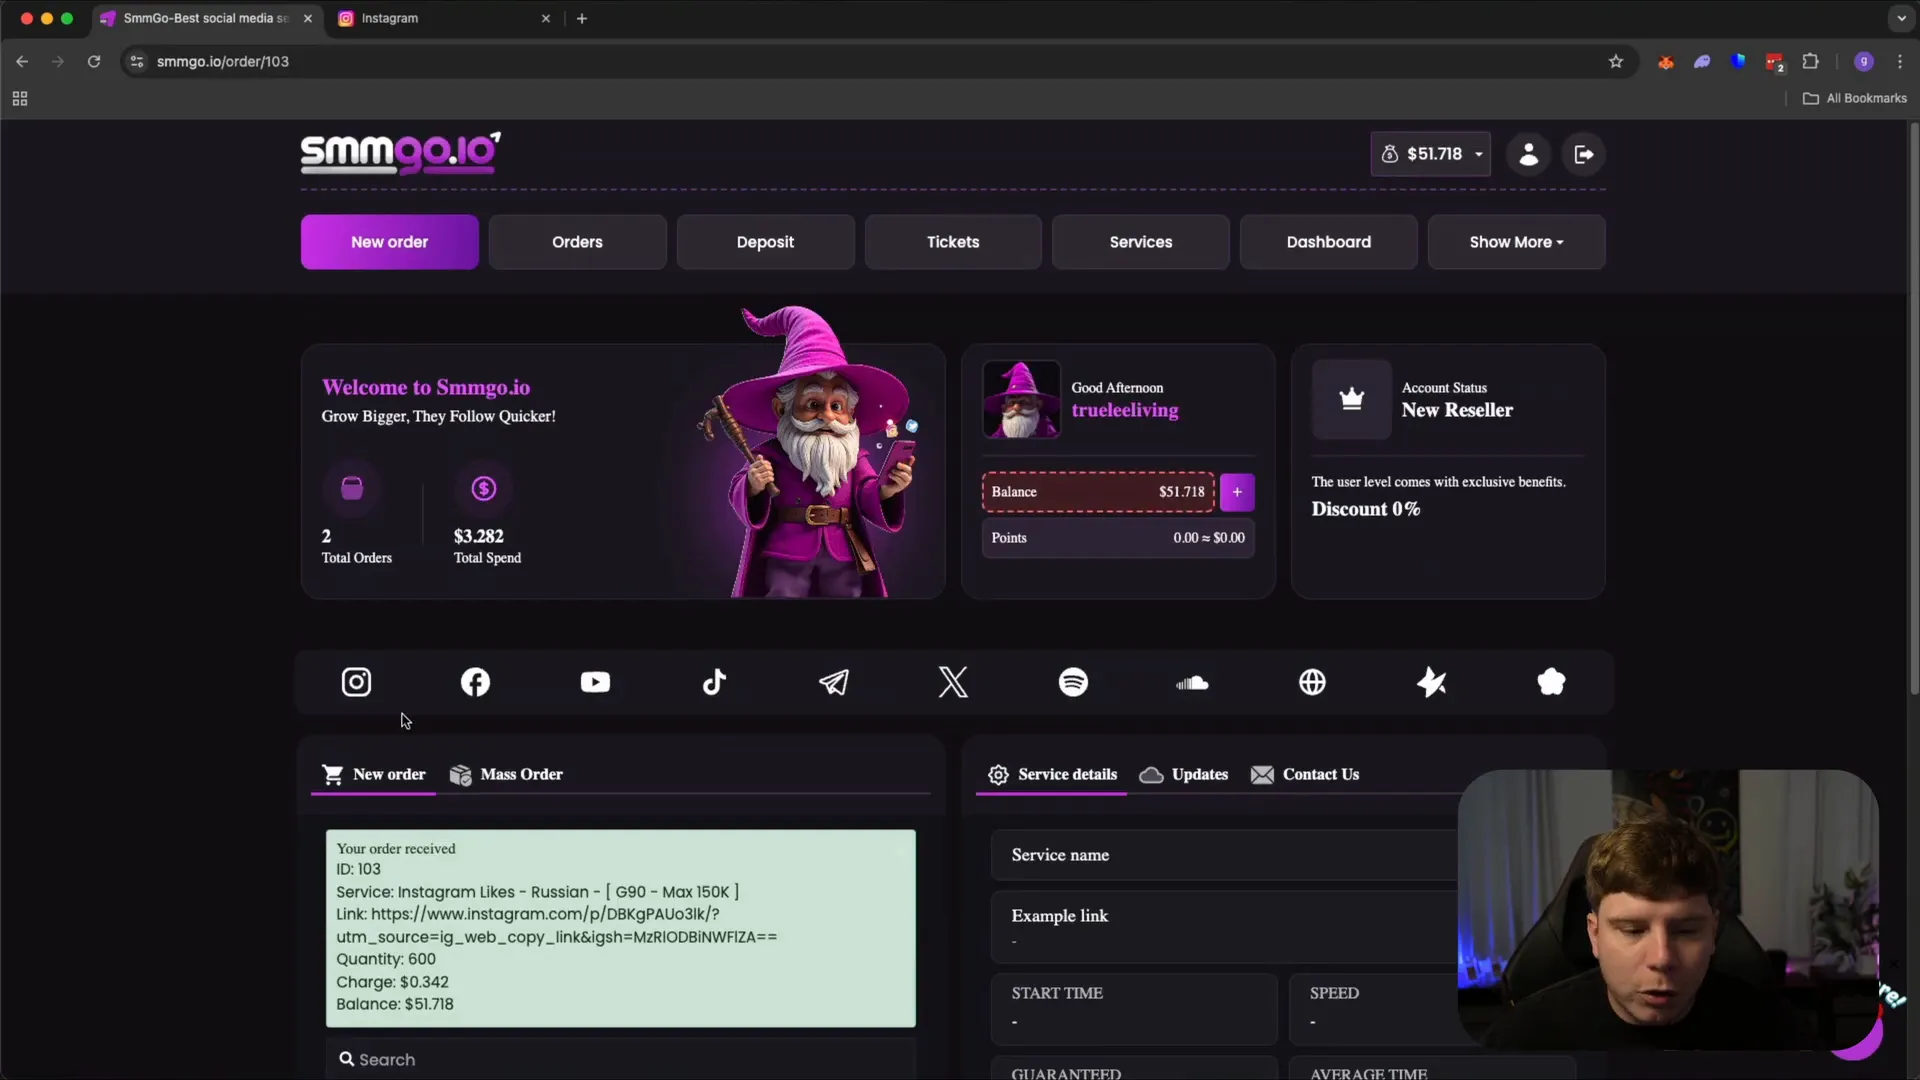Switch to the Contact Us tab
The height and width of the screenshot is (1080, 1920).
pyautogui.click(x=1305, y=774)
